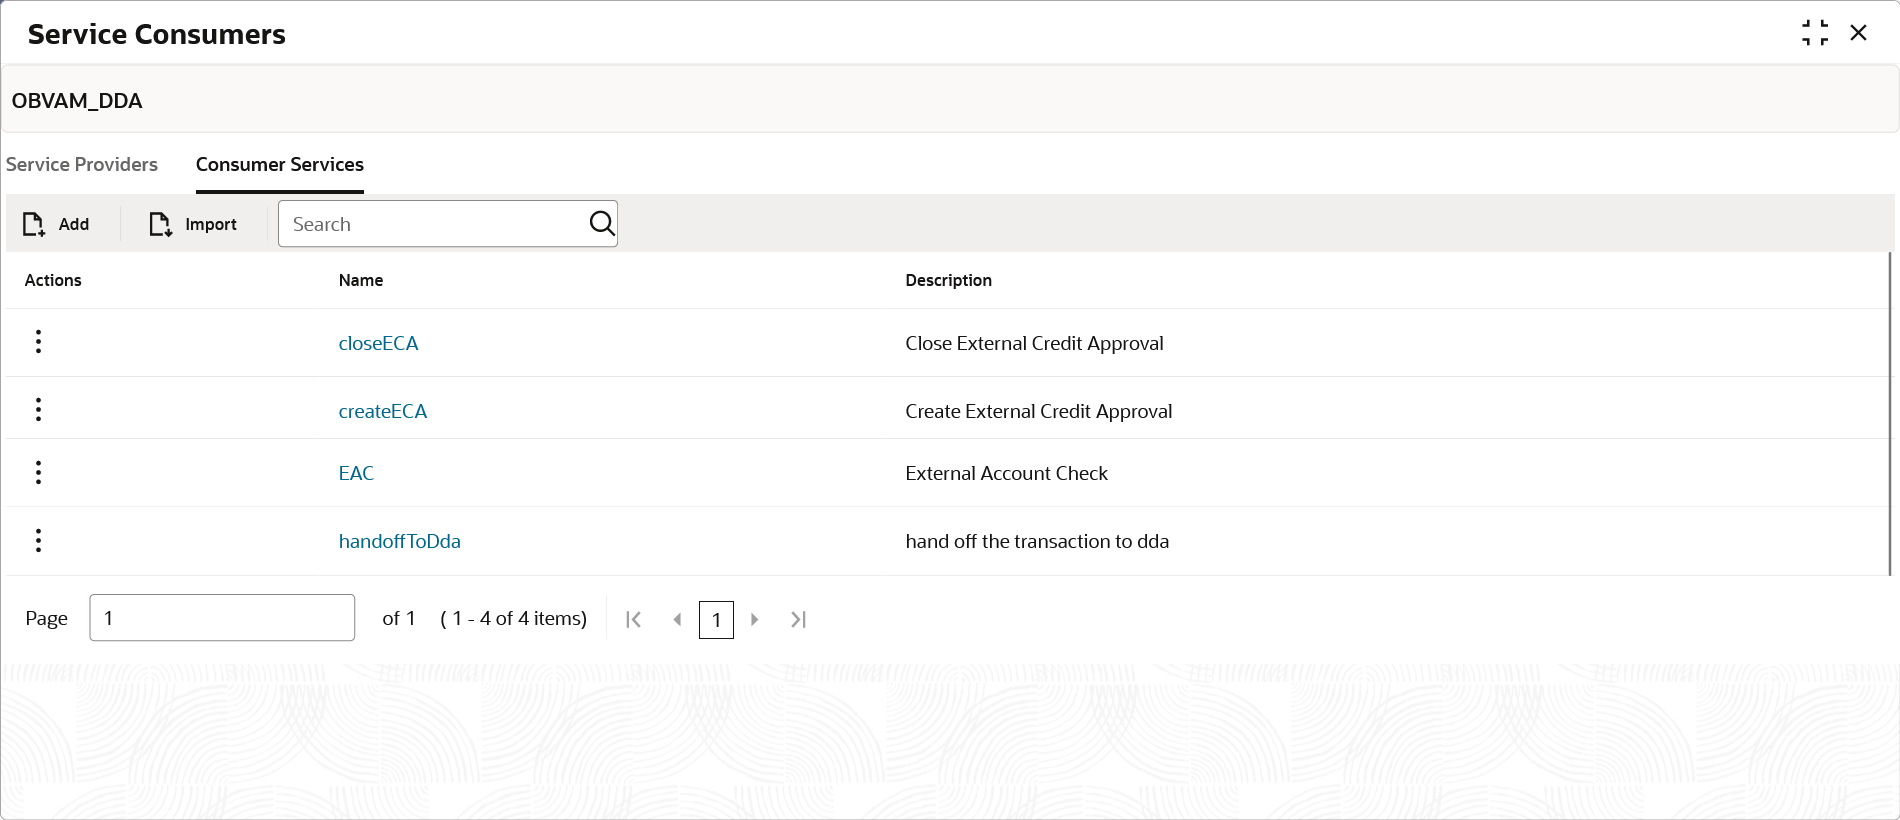The image size is (1900, 820).
Task: Select 'External Account Check' description
Action: tap(1007, 473)
